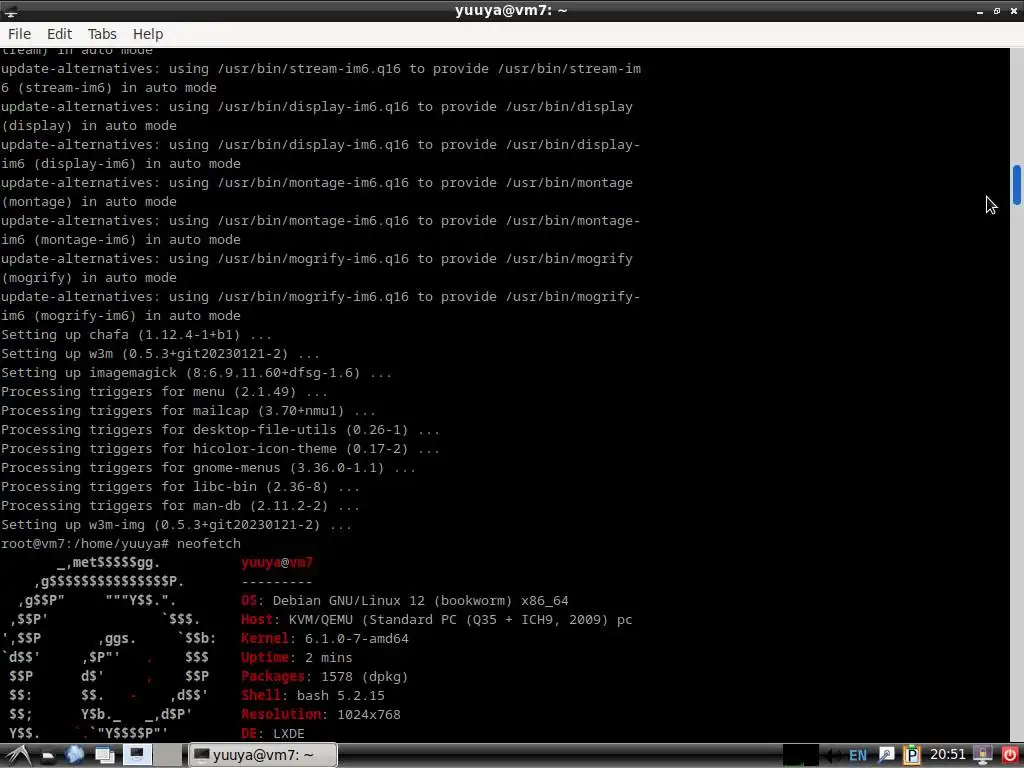The width and height of the screenshot is (1024, 768).
Task: Click 'Processing triggers for libc-bin' line
Action: click(180, 486)
